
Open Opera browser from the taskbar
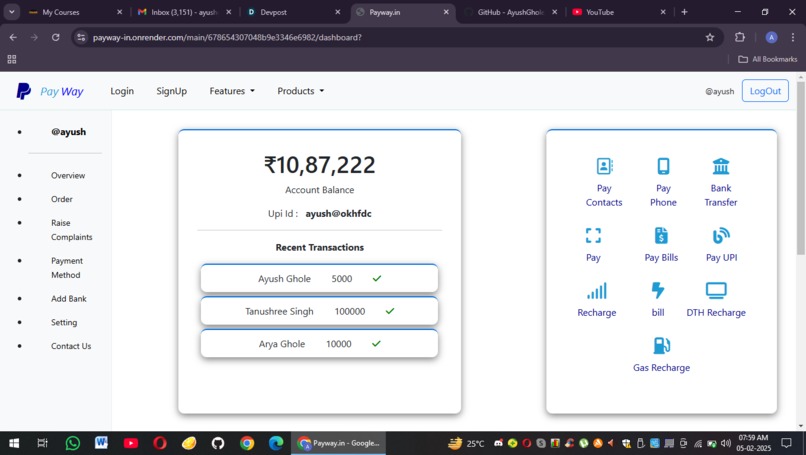[x=160, y=443]
